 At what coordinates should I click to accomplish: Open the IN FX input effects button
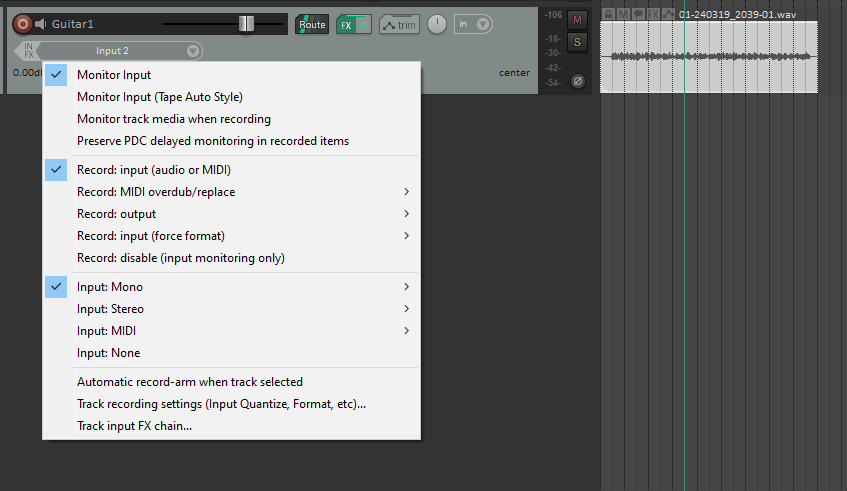click(x=28, y=50)
